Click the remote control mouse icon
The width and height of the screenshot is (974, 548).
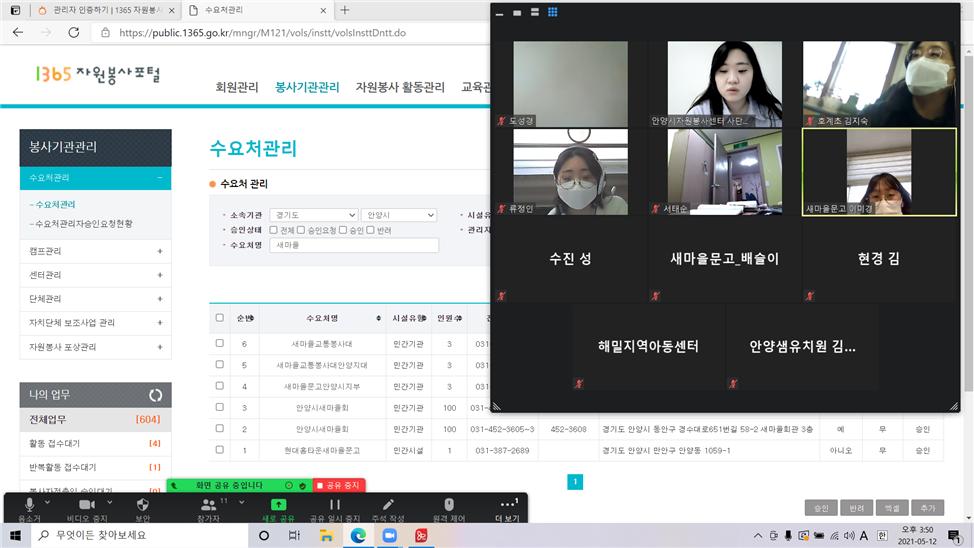coord(448,505)
